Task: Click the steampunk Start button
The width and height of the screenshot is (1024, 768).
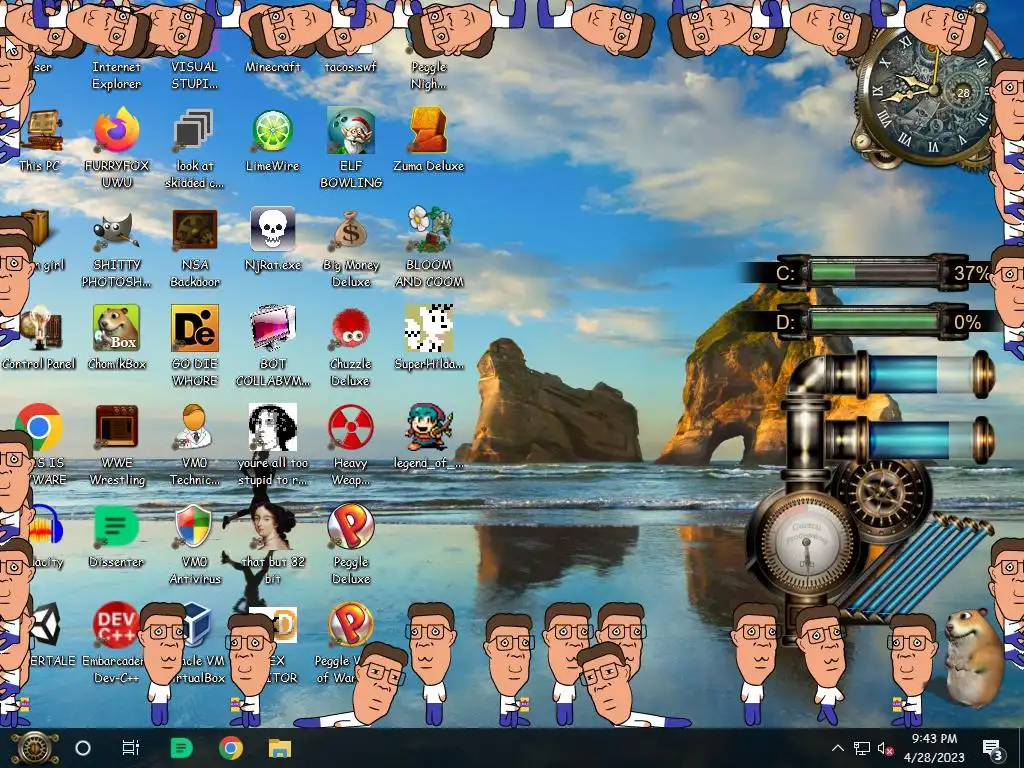Action: 34,748
